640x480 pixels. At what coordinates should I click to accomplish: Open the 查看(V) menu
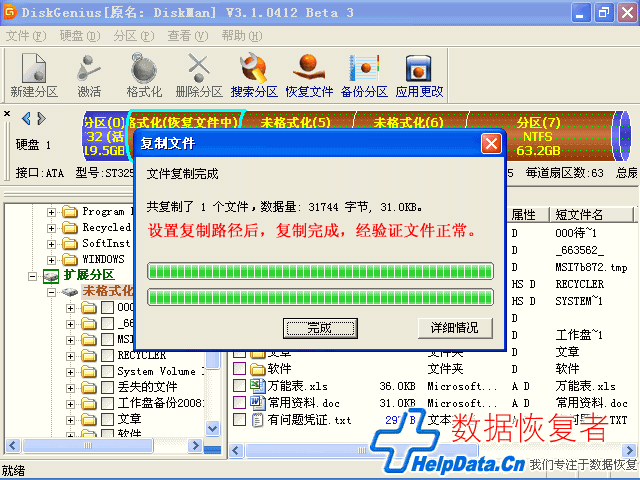187,36
